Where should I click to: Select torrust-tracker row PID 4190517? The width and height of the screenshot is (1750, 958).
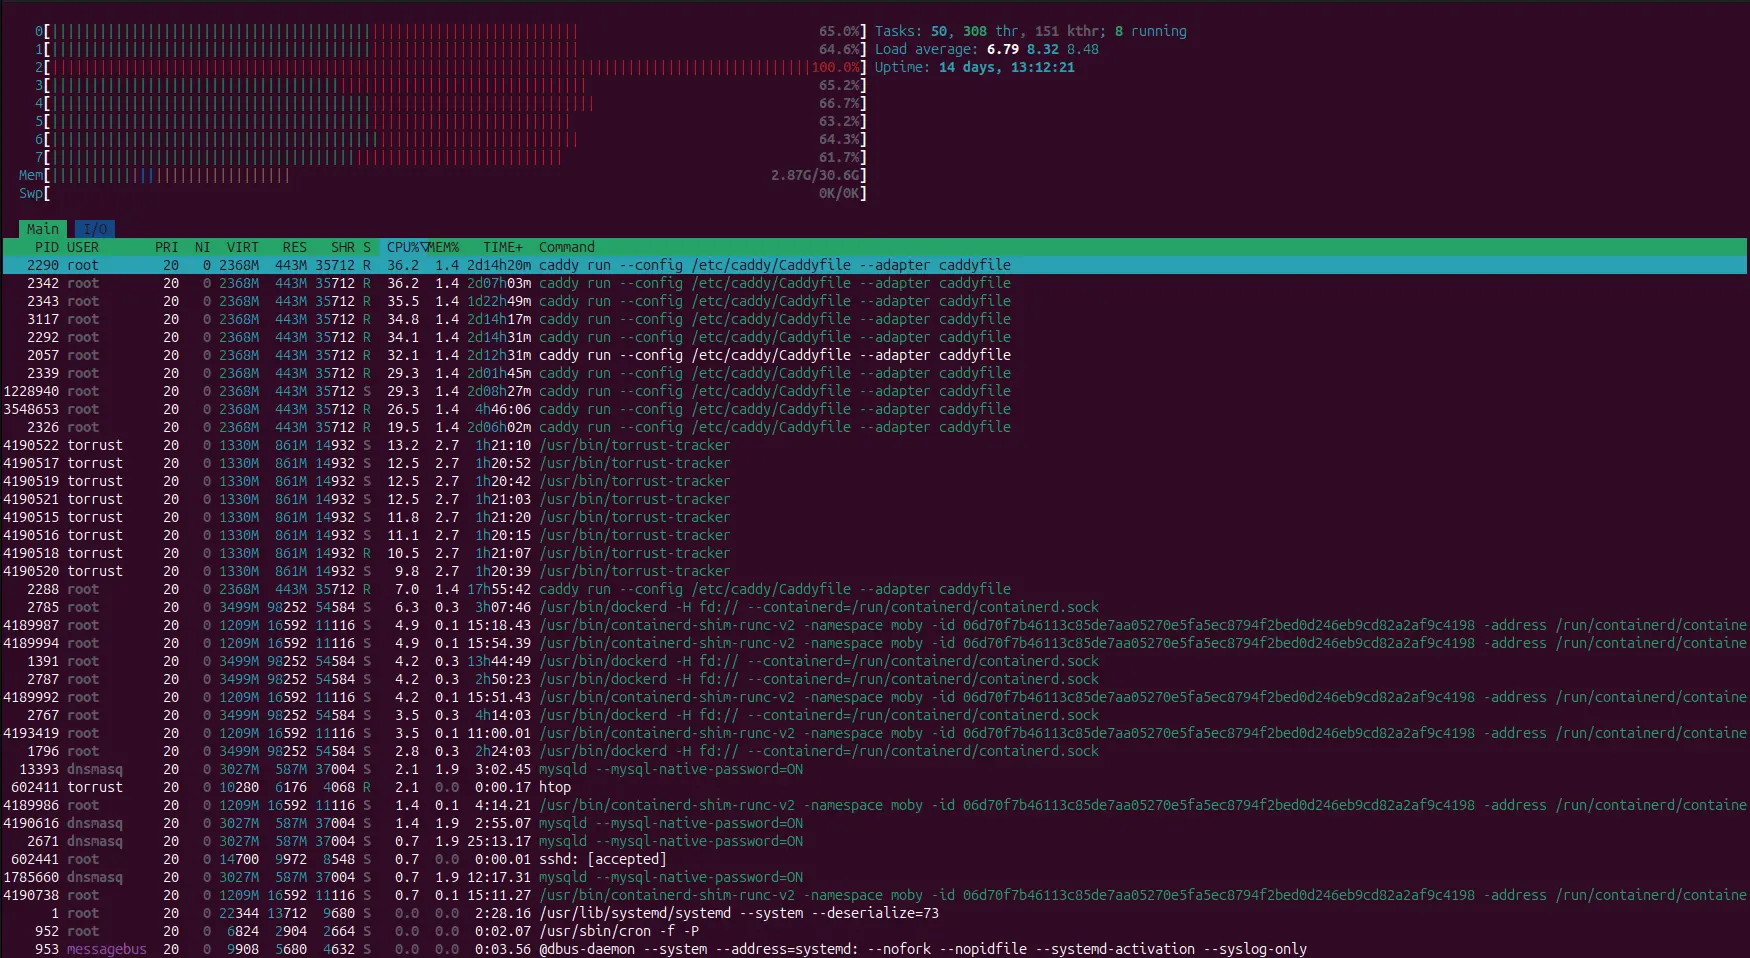click(875, 463)
